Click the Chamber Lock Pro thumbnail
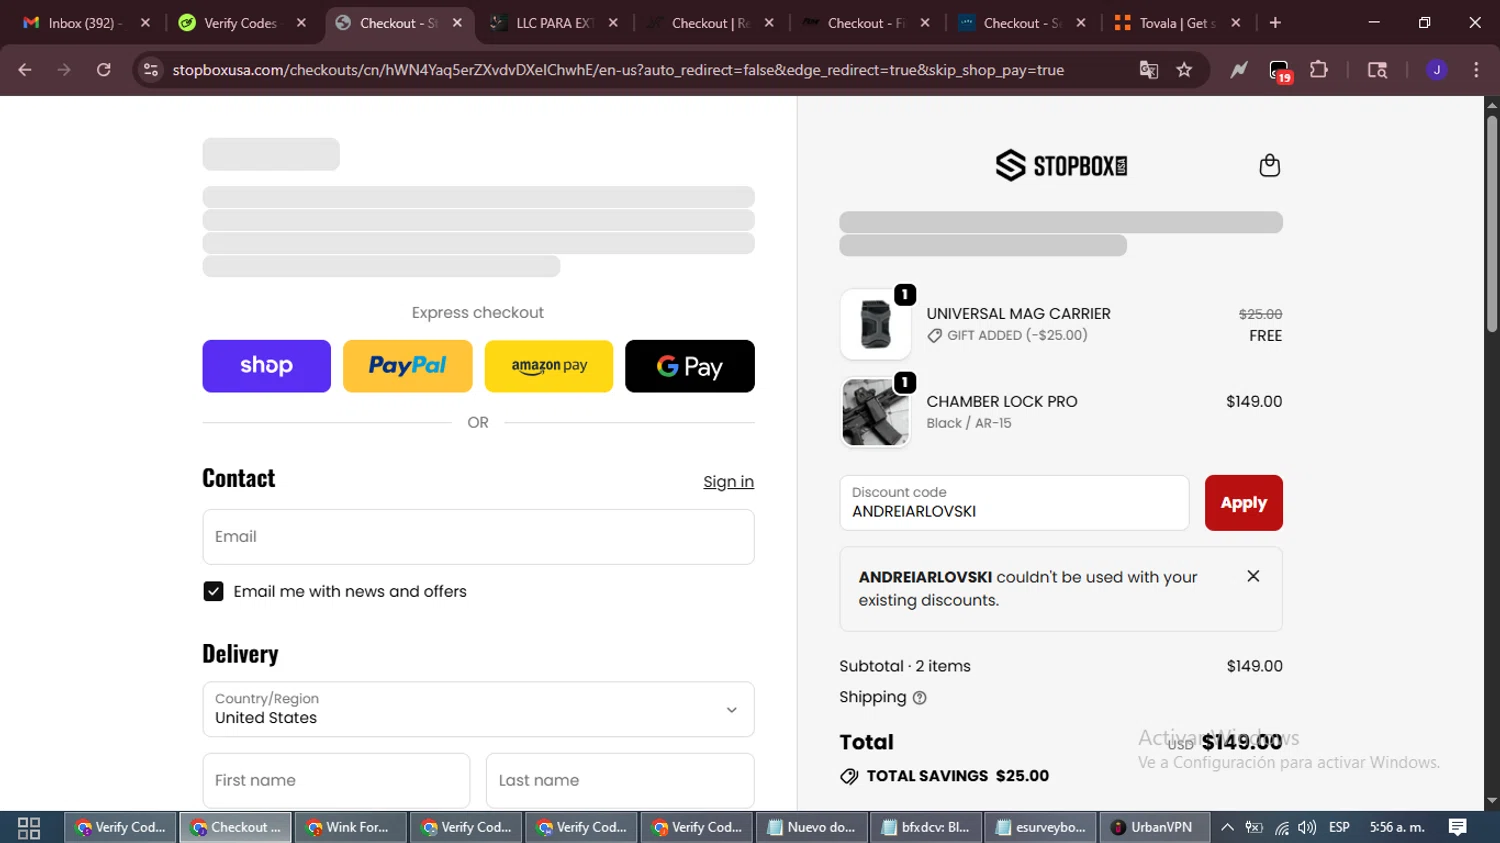 876,412
